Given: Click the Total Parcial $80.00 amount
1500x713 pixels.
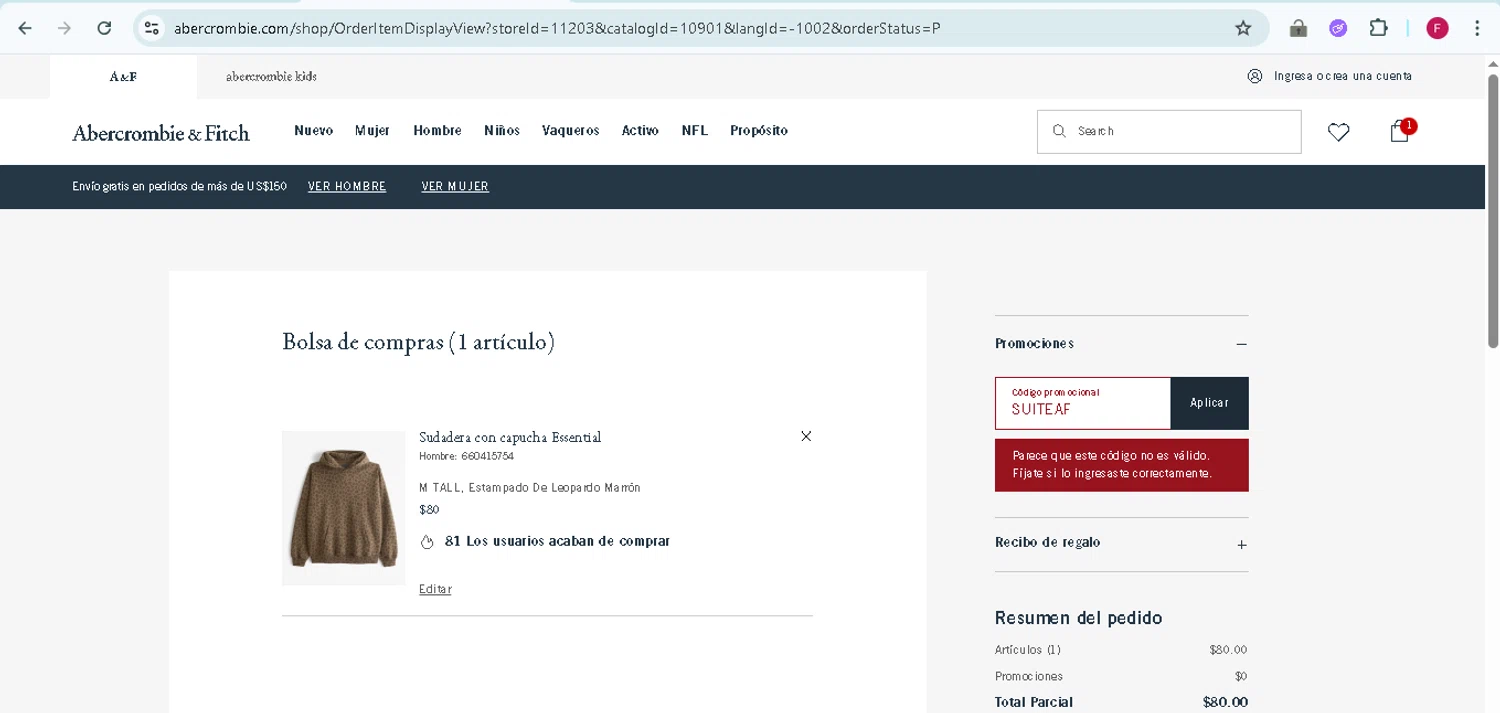Looking at the screenshot, I should 1225,702.
